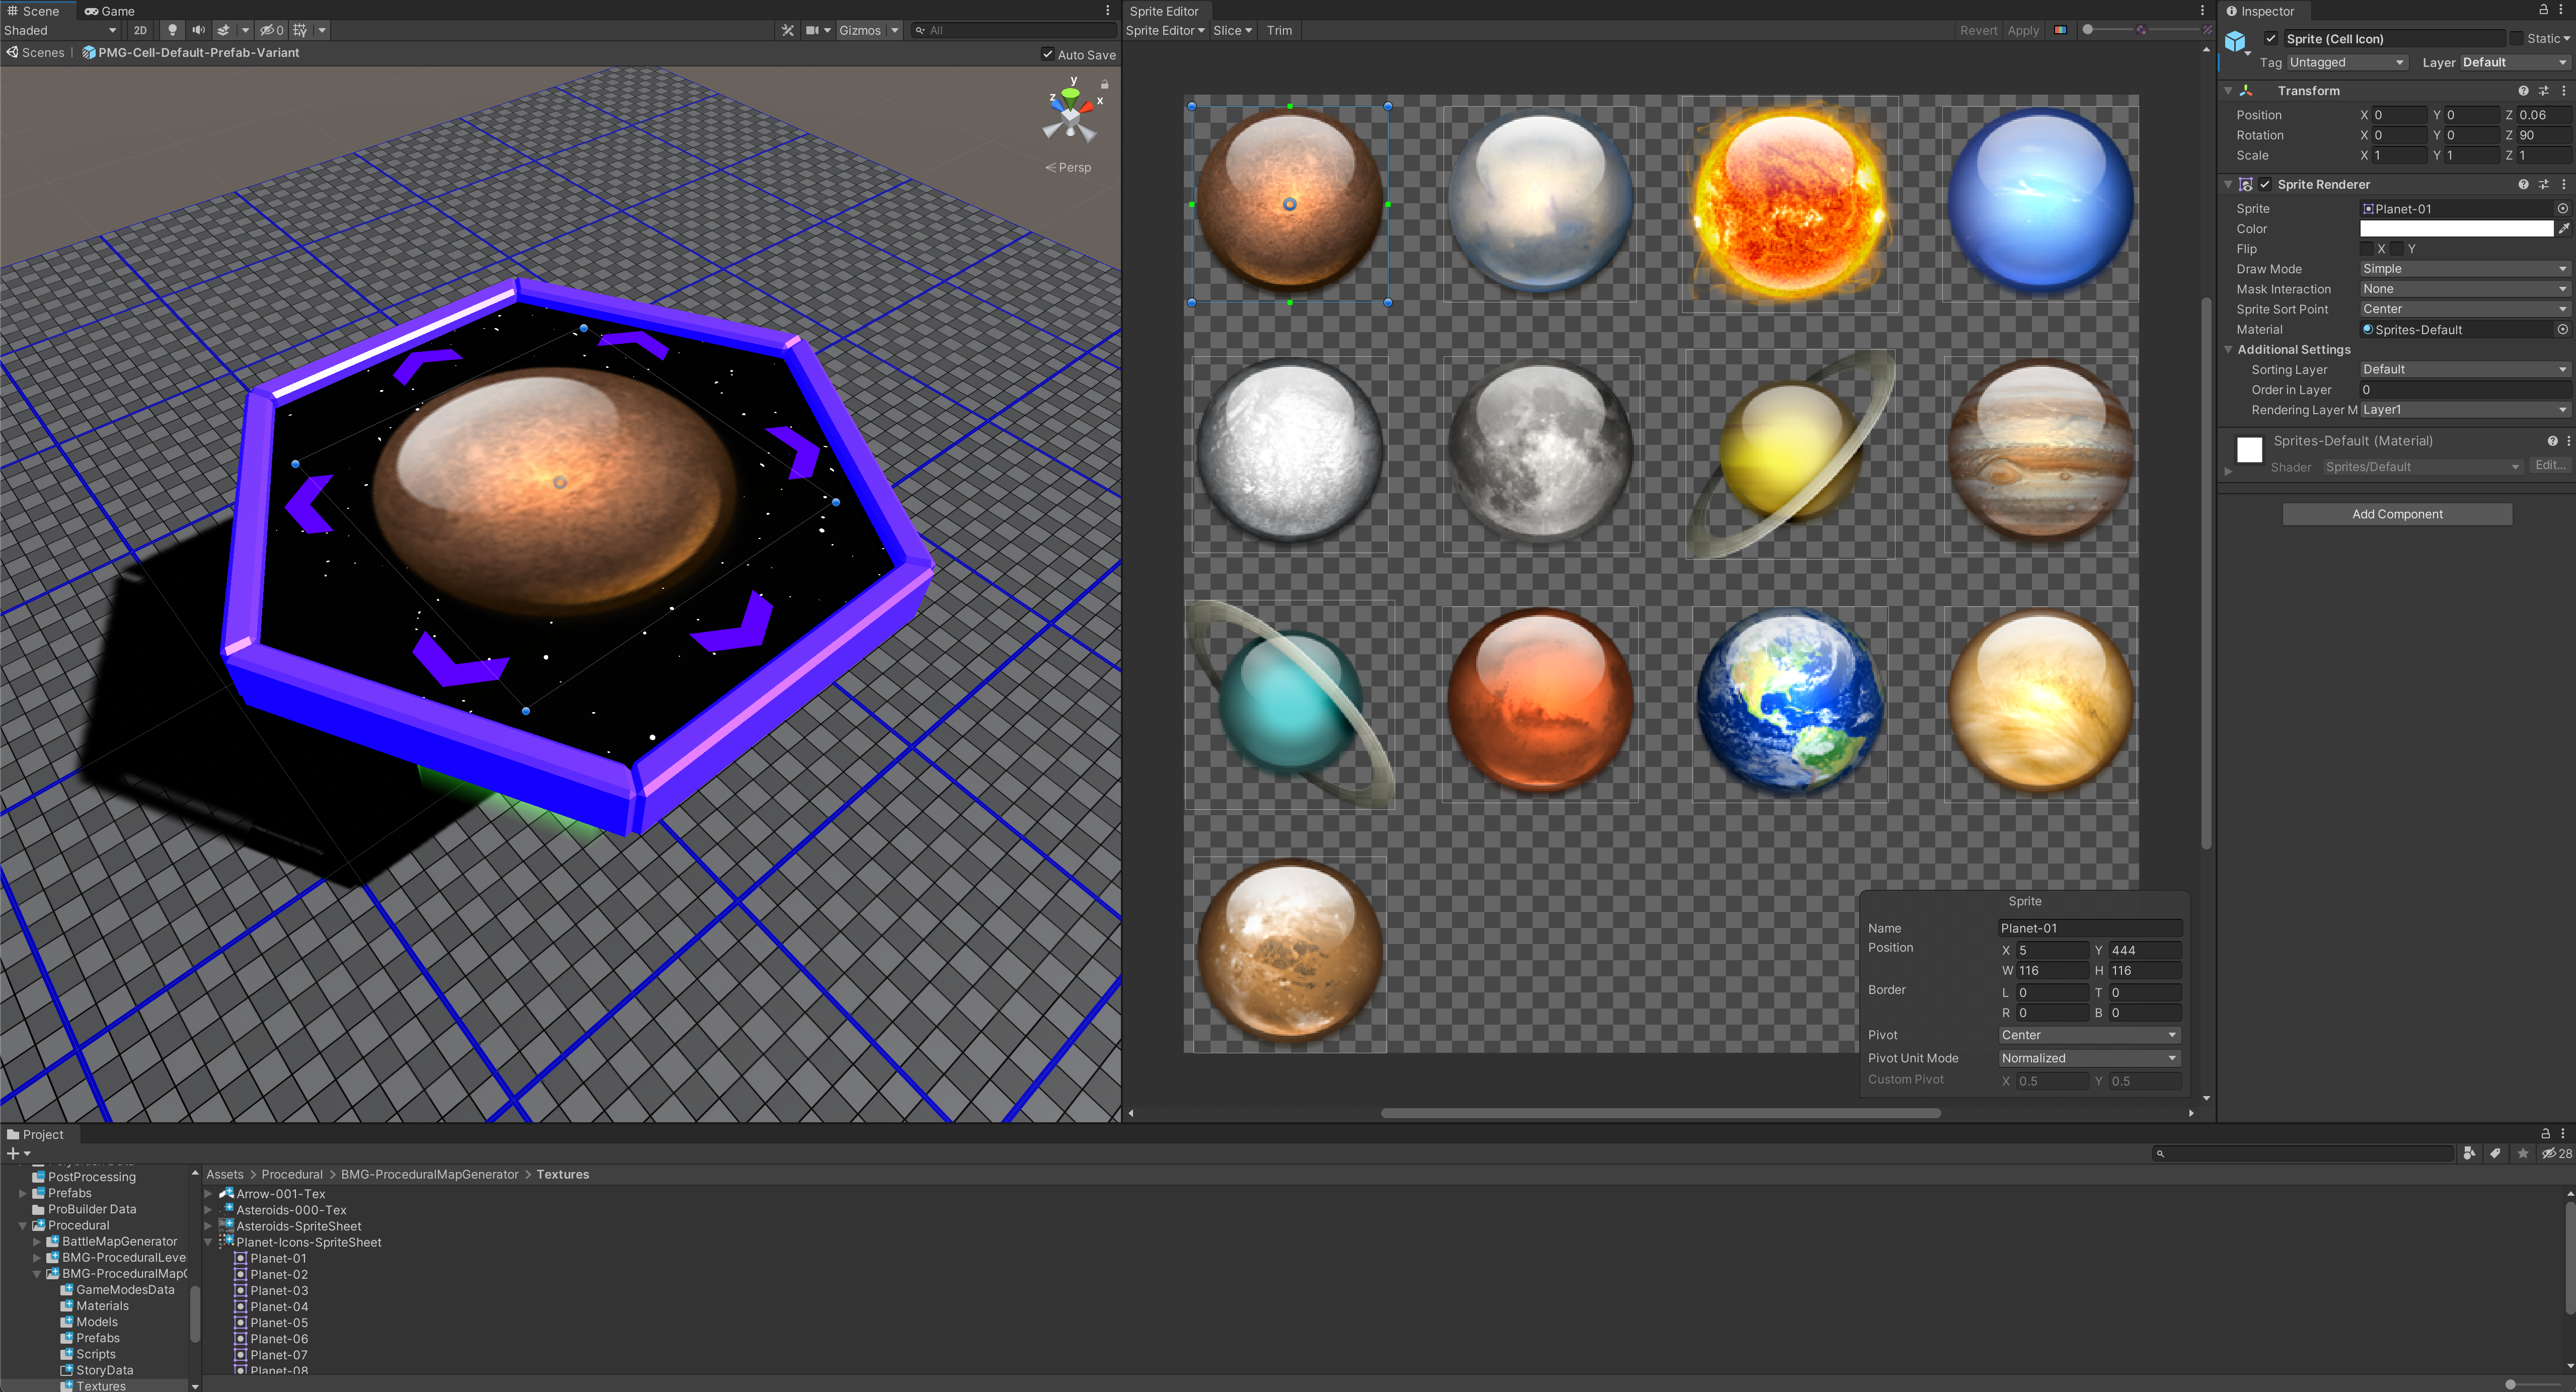Click the Sprite Renderer color eyedropper
The image size is (2576, 1392).
pos(2564,229)
